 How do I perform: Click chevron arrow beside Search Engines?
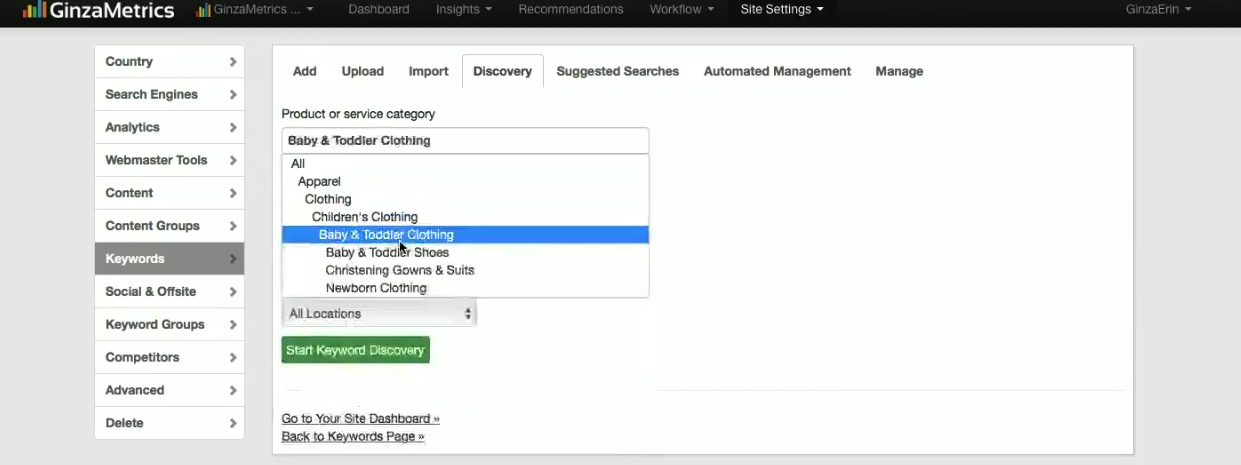coord(232,95)
